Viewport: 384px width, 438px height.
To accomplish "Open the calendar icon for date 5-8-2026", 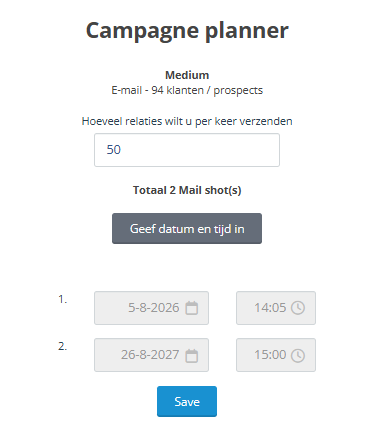I will pyautogui.click(x=192, y=308).
